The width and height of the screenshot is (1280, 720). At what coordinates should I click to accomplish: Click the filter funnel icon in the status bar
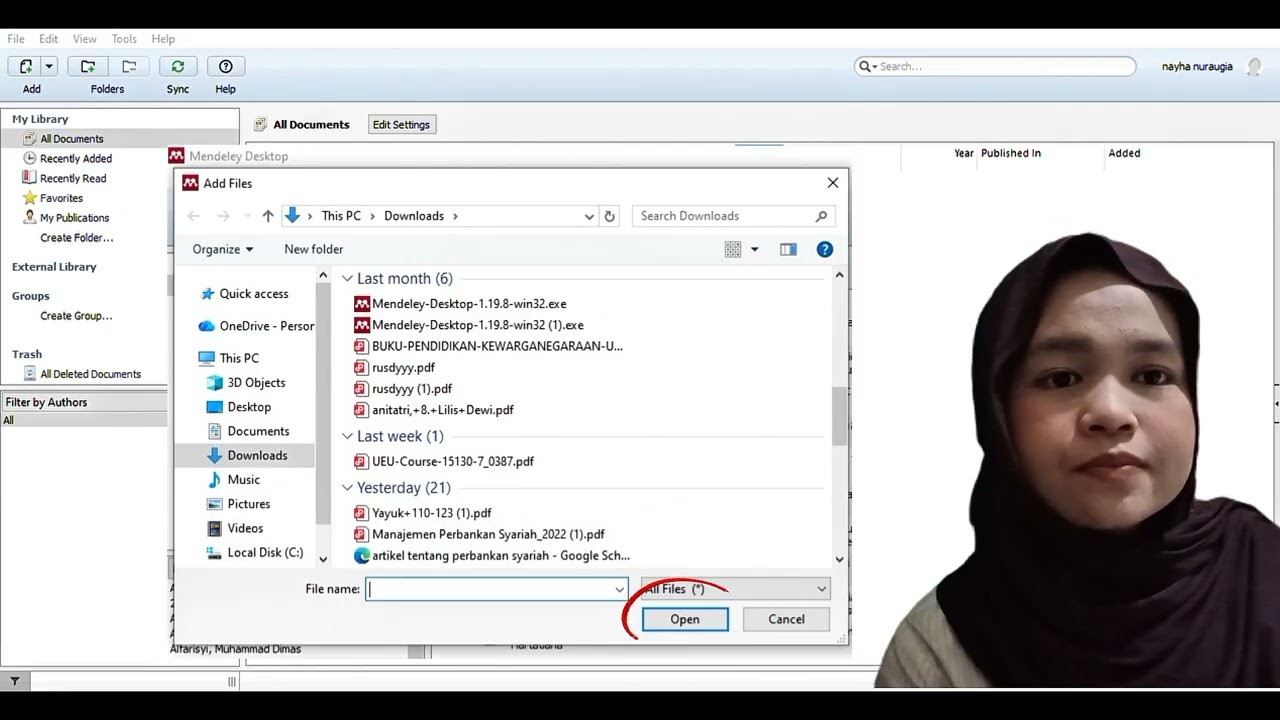click(x=14, y=682)
